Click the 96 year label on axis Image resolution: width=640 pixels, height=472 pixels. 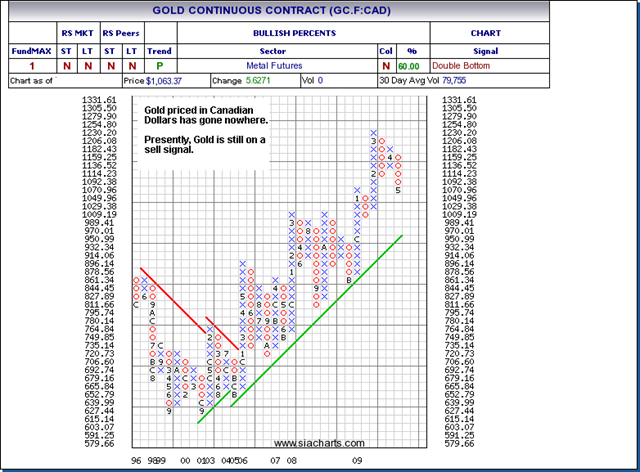[x=136, y=461]
